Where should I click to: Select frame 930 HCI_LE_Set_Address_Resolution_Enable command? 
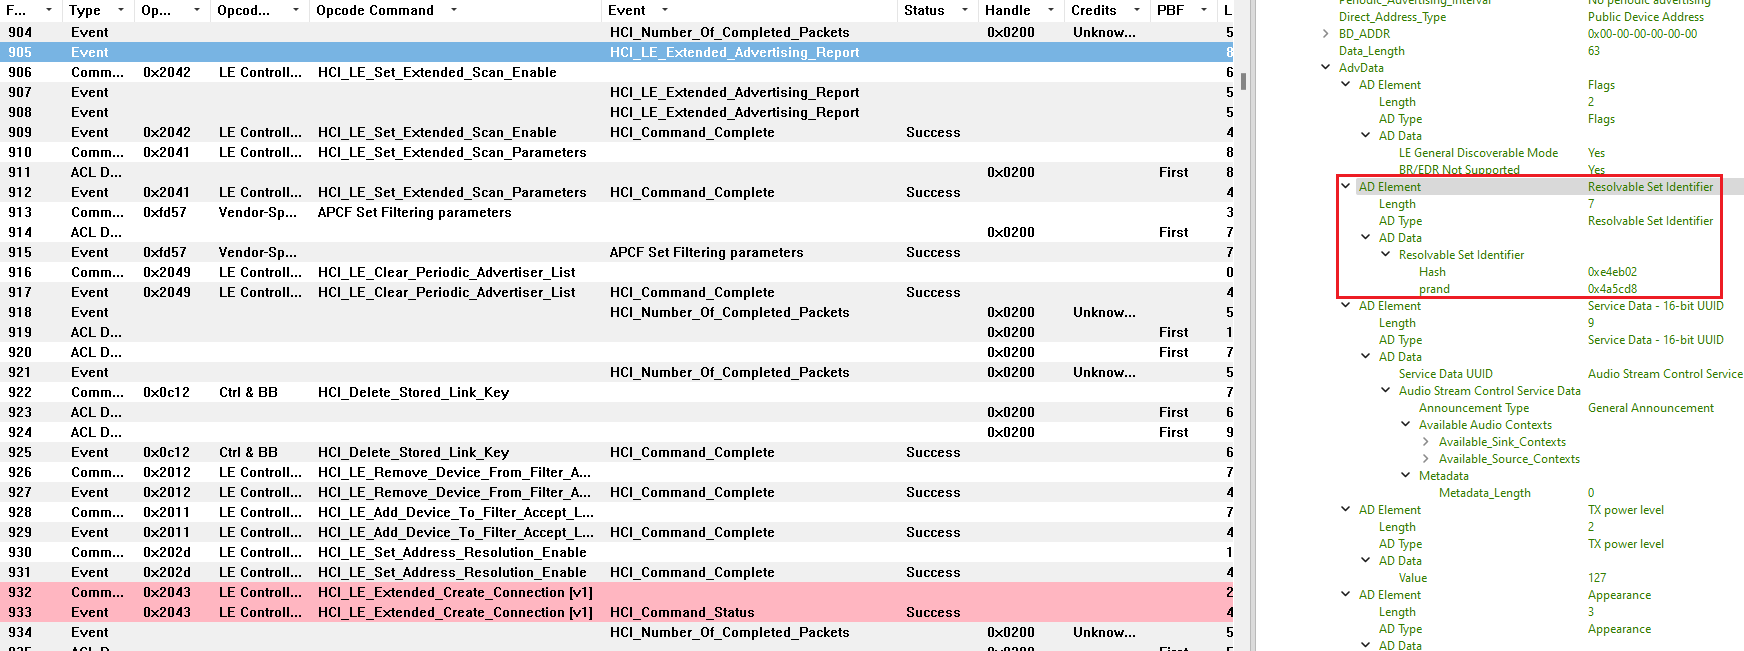pyautogui.click(x=617, y=552)
